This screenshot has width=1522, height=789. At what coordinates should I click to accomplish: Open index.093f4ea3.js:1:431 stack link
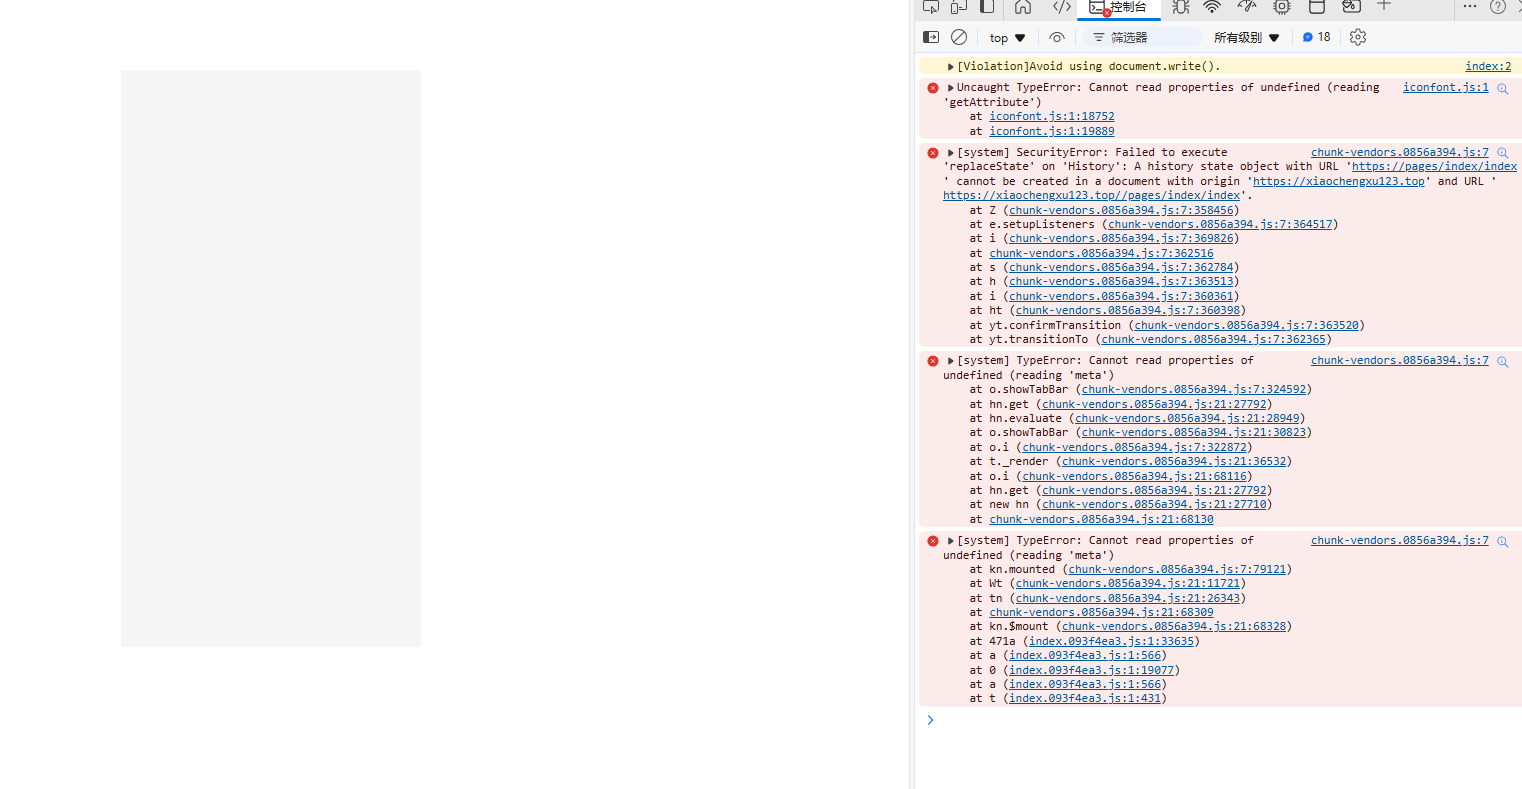[x=1085, y=698]
